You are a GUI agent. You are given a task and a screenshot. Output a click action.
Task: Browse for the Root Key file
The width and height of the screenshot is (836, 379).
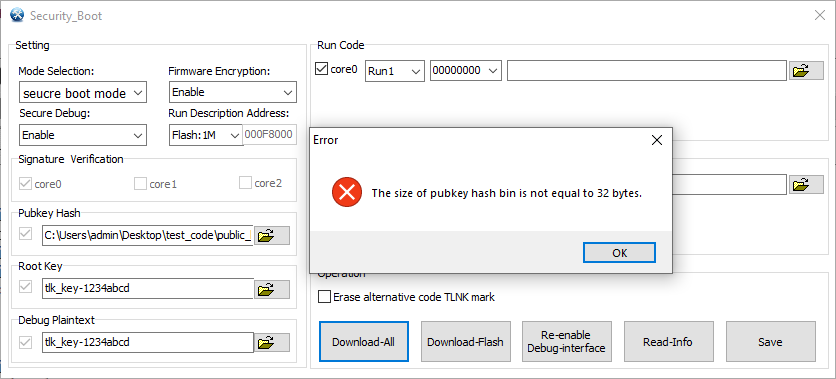tap(272, 289)
